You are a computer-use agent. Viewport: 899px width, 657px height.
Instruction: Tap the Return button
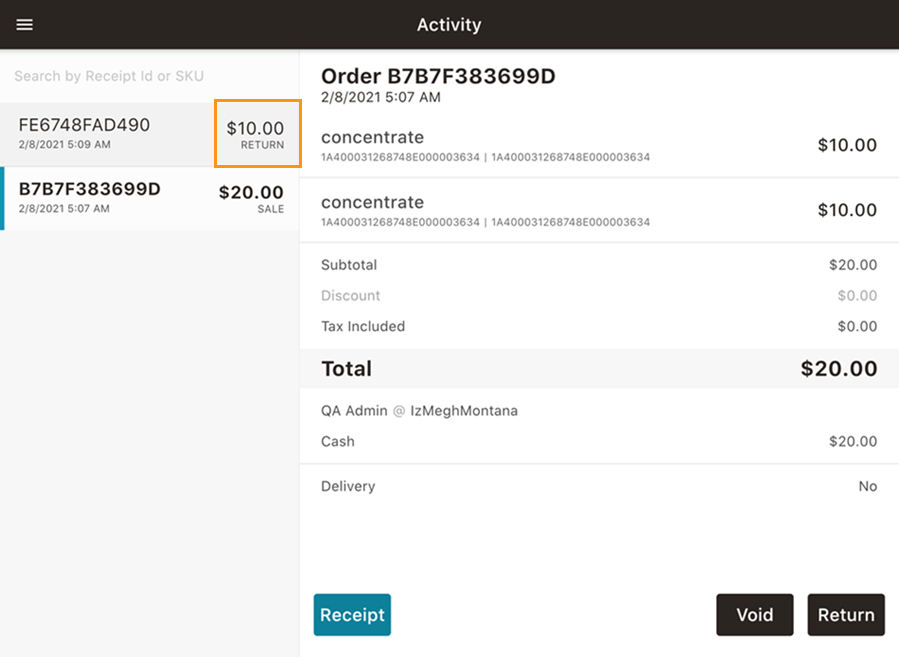coord(846,615)
